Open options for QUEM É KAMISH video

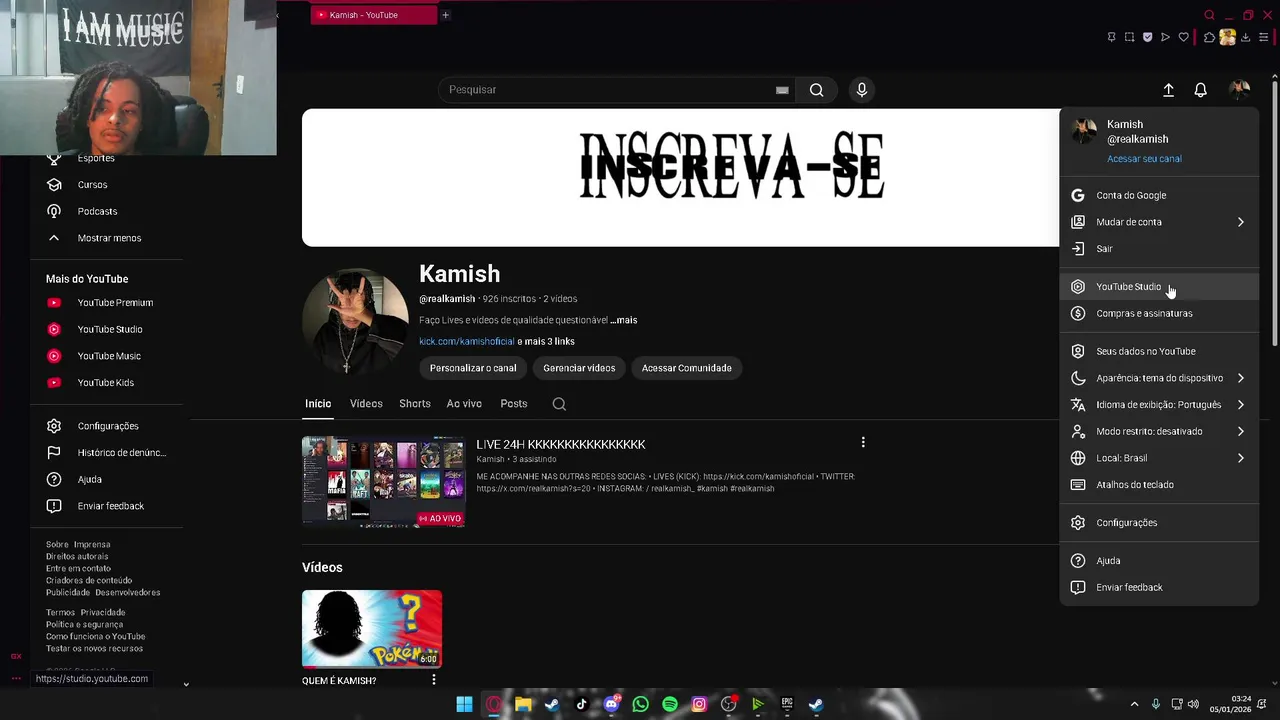pyautogui.click(x=433, y=680)
